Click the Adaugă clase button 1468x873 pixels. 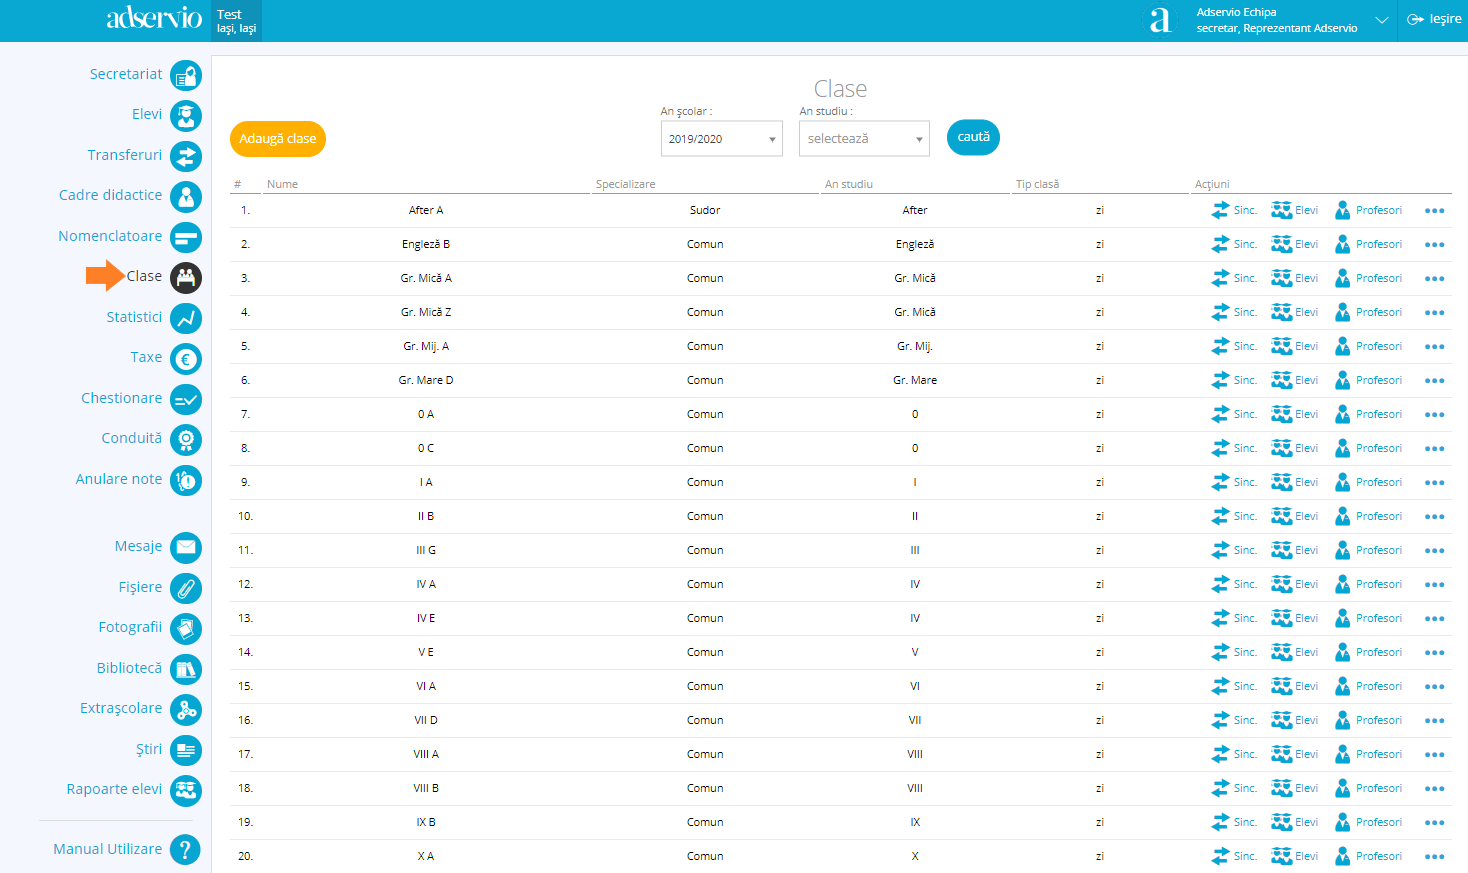point(278,139)
